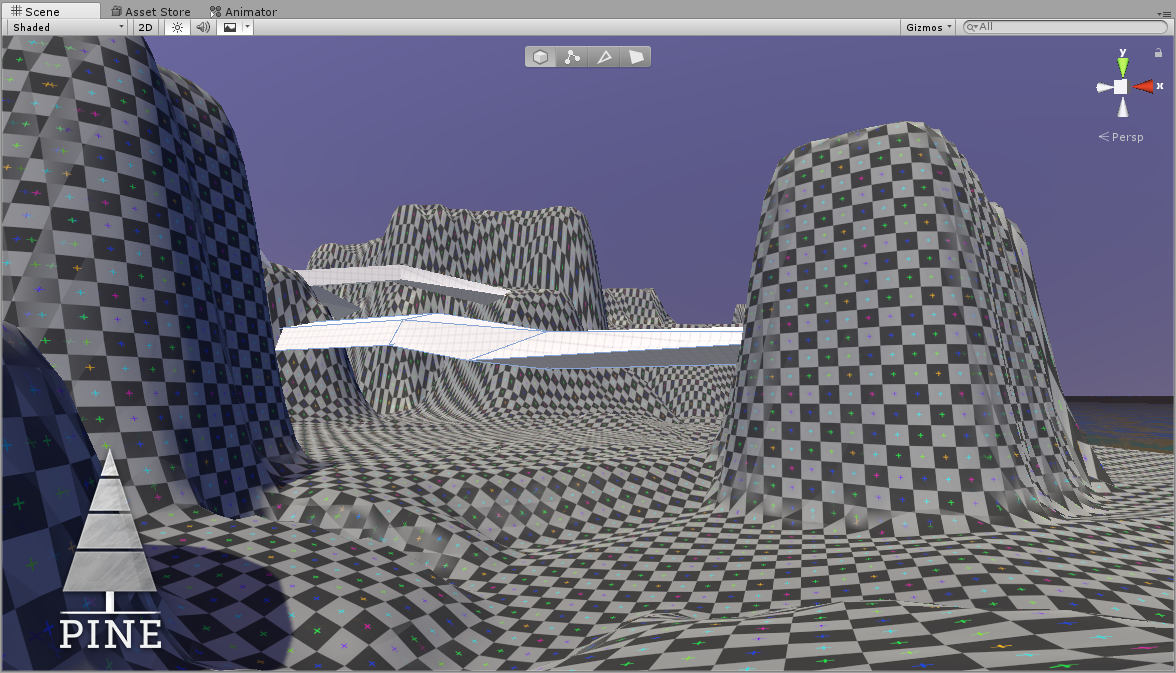Open the Asset Store tab
Screen dimensions: 1176x673
point(151,11)
